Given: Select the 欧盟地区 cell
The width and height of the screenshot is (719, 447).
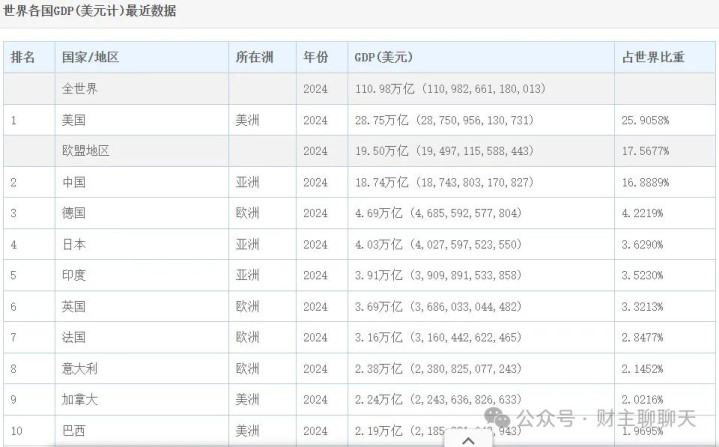Looking at the screenshot, I should coord(86,151).
